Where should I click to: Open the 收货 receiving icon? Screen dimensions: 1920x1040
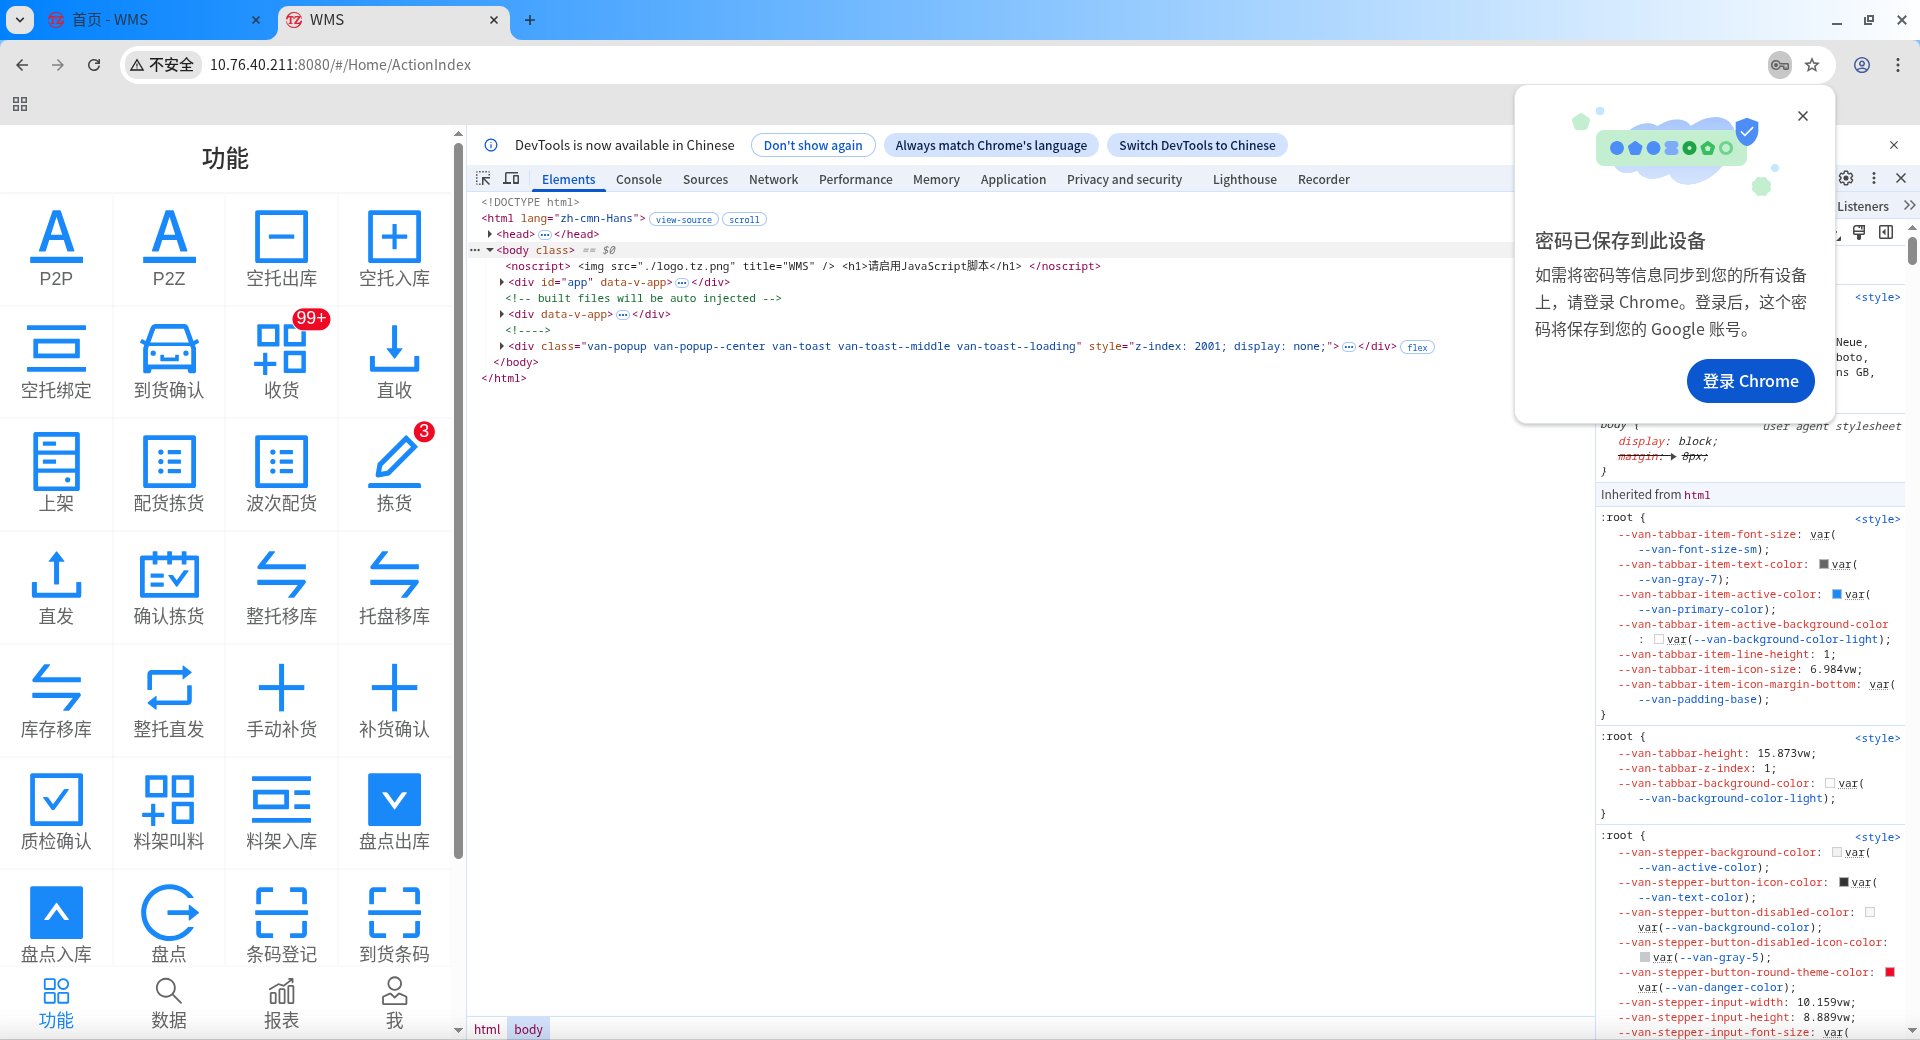(281, 349)
